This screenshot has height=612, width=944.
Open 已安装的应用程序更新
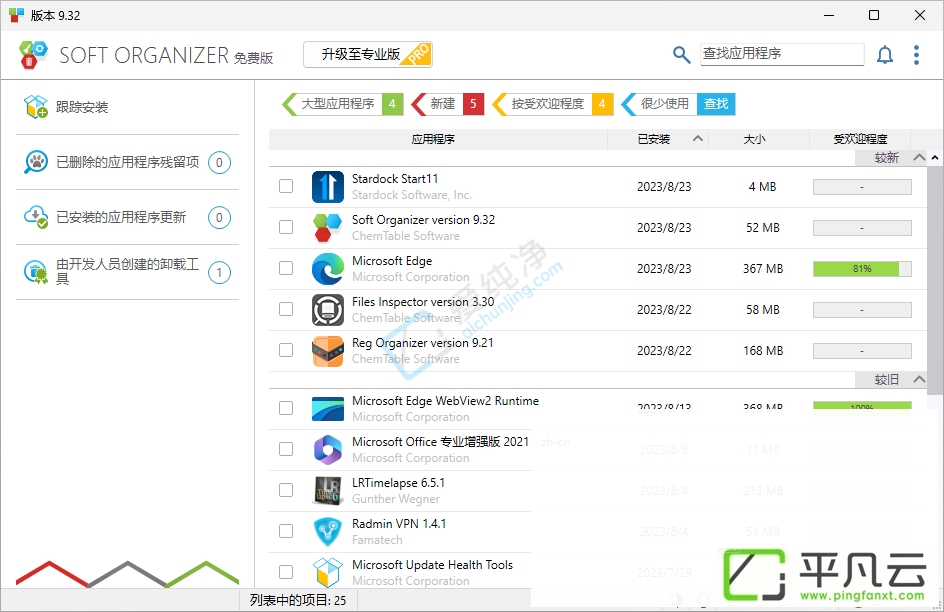(x=128, y=217)
